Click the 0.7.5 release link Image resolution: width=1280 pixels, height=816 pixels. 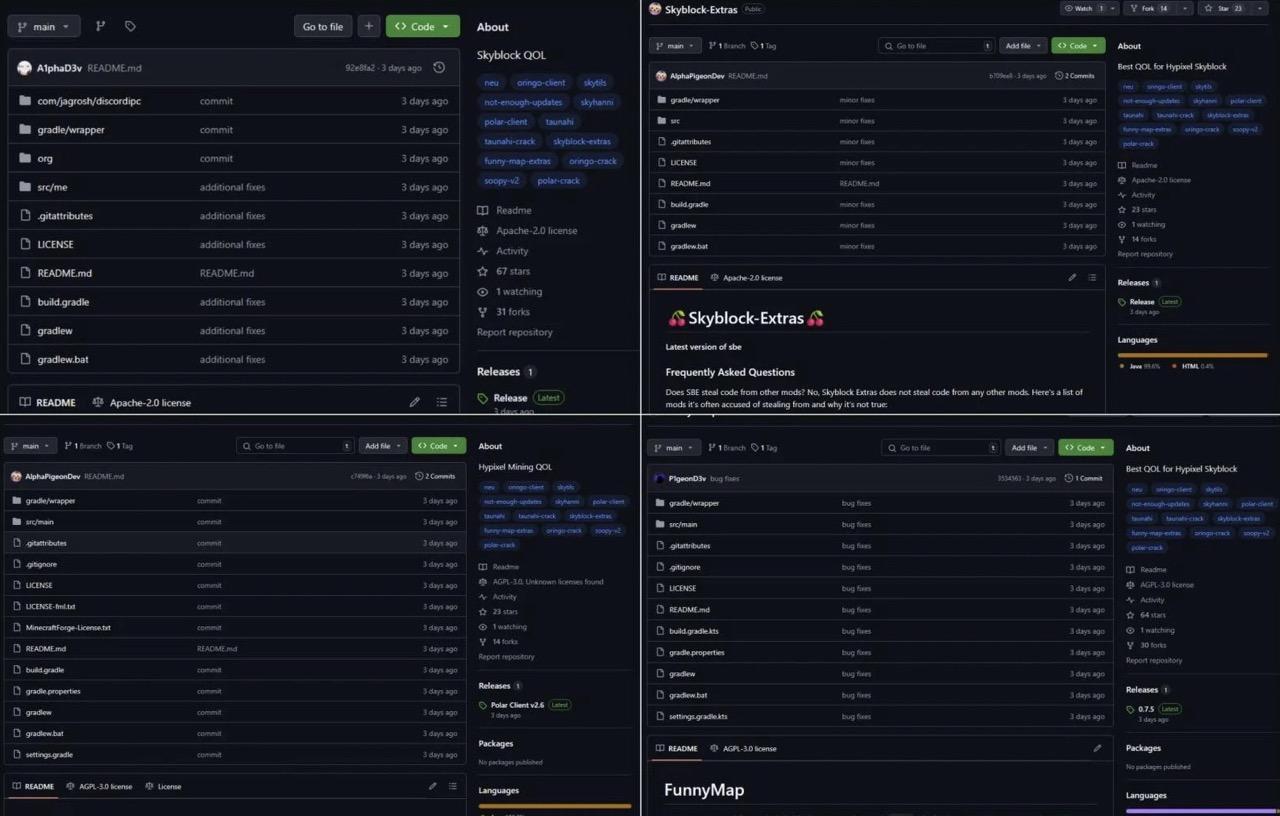click(x=1146, y=709)
